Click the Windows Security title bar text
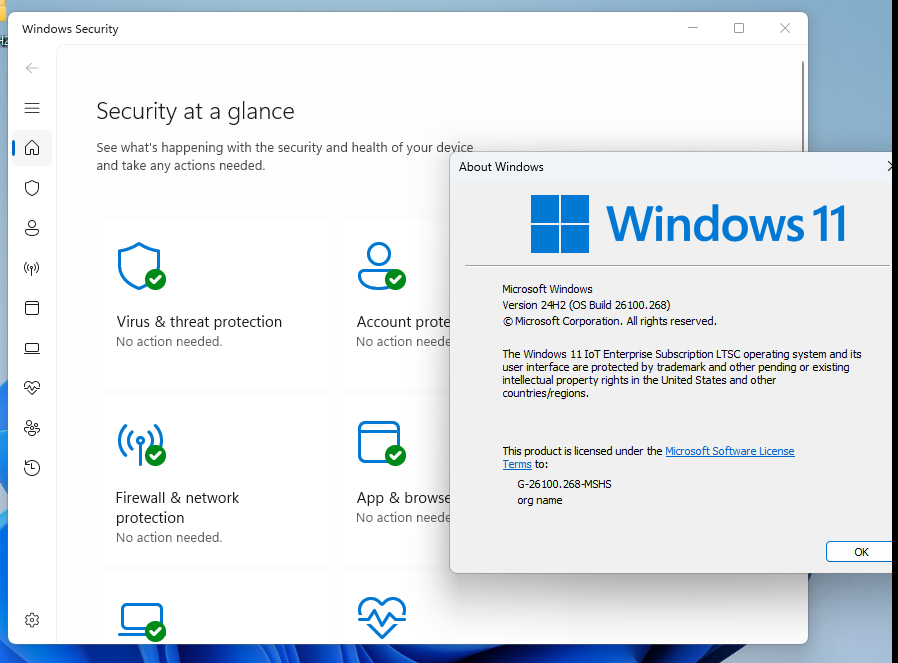This screenshot has height=663, width=898. [70, 29]
